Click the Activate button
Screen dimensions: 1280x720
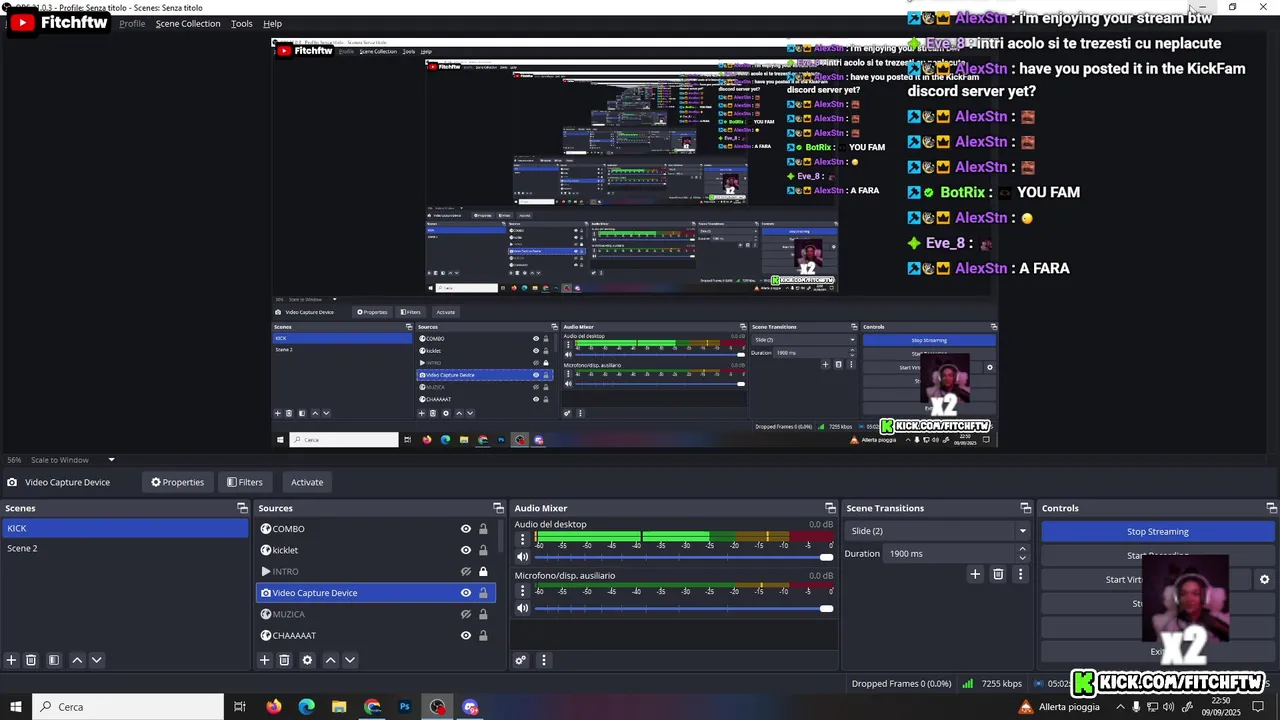[307, 482]
